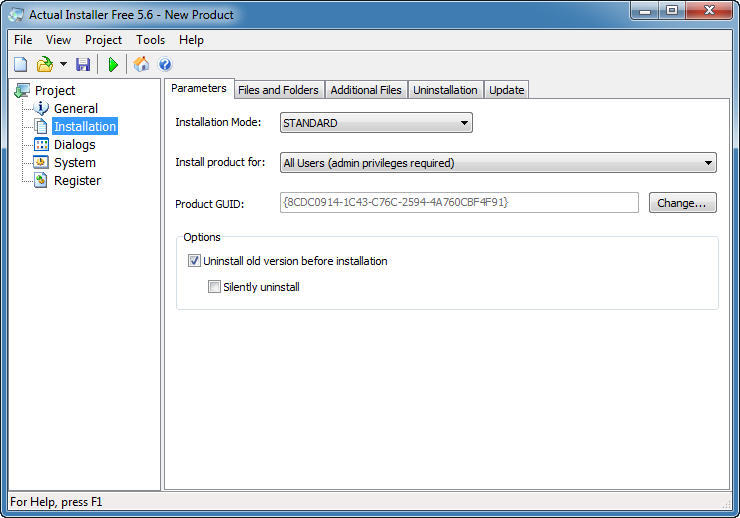Open the Tools menu

click(151, 40)
